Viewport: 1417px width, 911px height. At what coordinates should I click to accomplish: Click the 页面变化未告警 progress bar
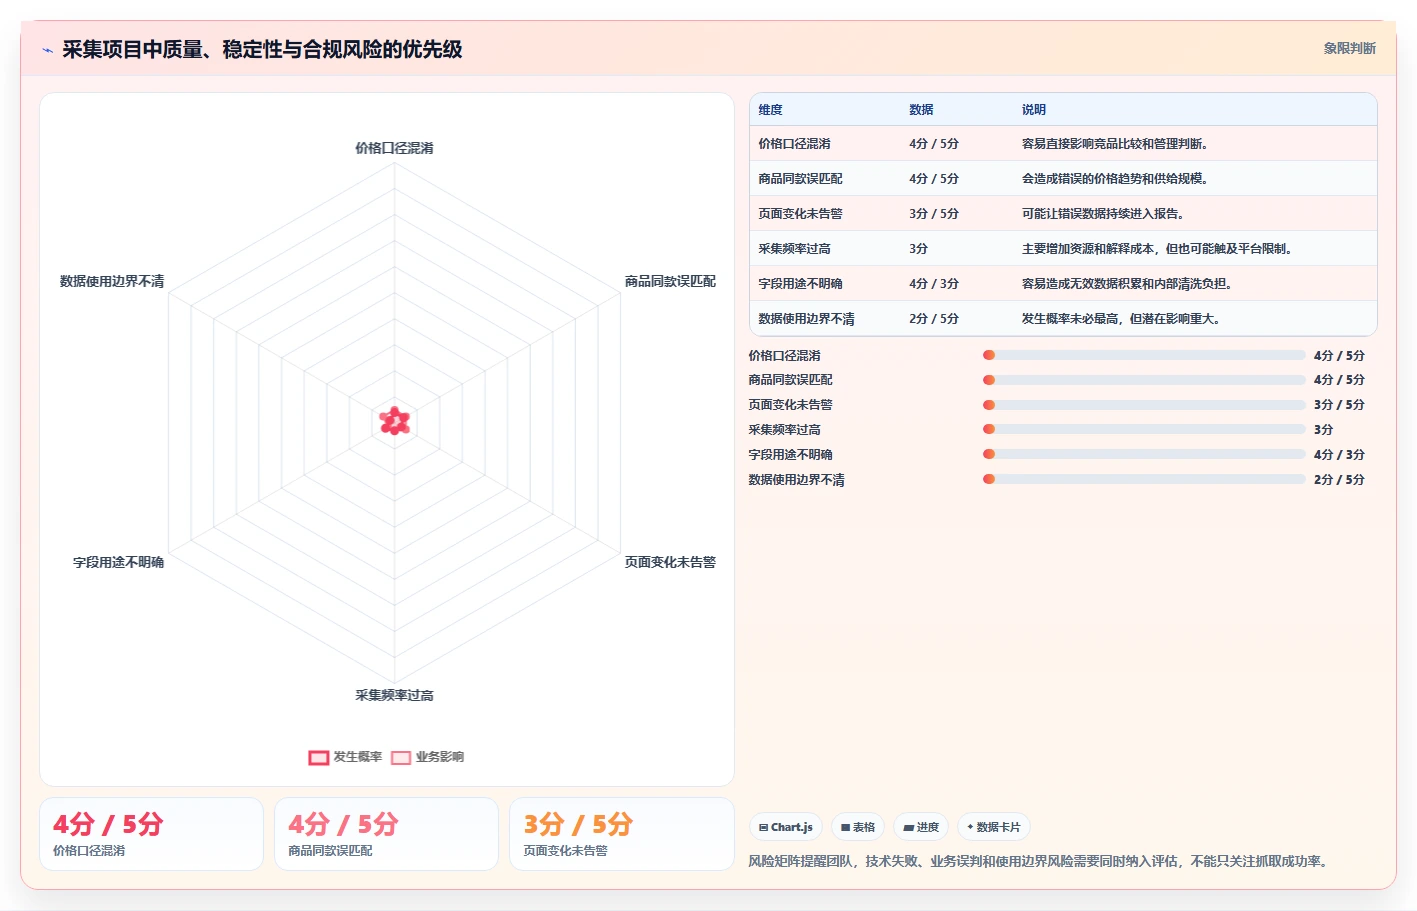pyautogui.click(x=1144, y=405)
